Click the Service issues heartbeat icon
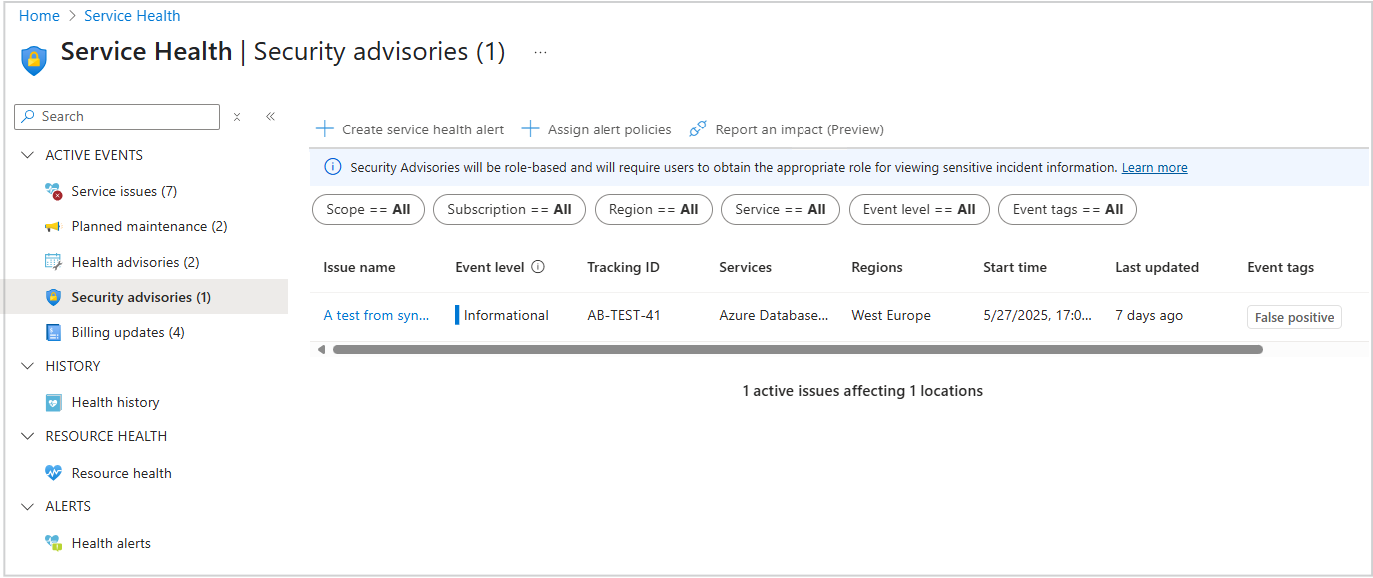1373x578 pixels. click(x=54, y=191)
